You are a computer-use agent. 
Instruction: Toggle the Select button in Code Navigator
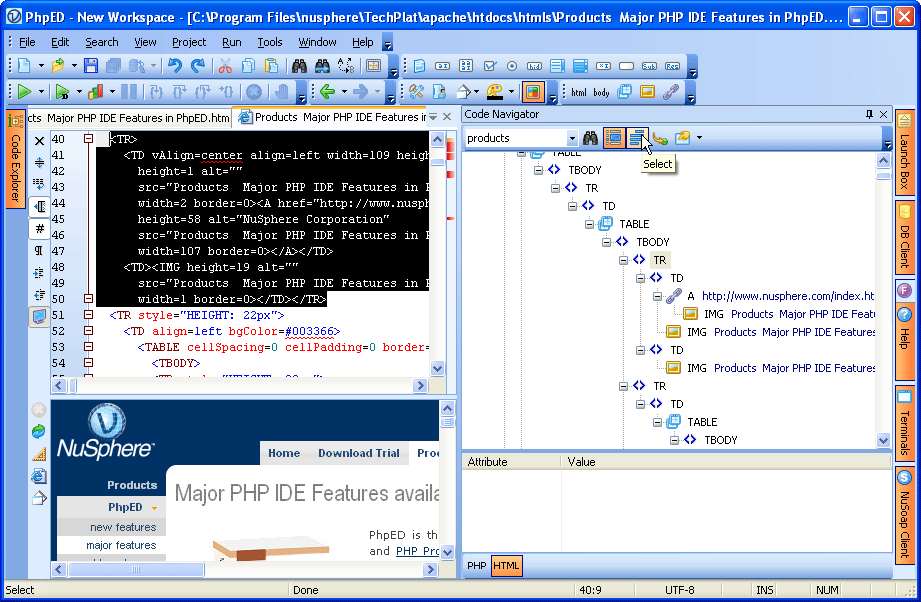point(636,138)
